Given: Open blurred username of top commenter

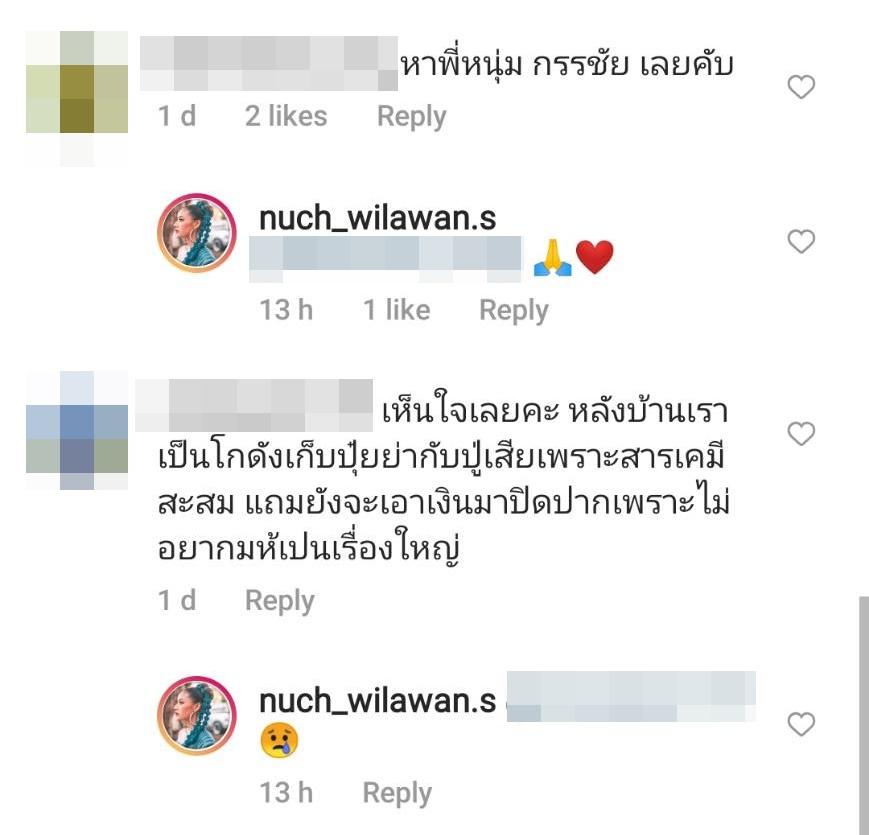Looking at the screenshot, I should [269, 63].
